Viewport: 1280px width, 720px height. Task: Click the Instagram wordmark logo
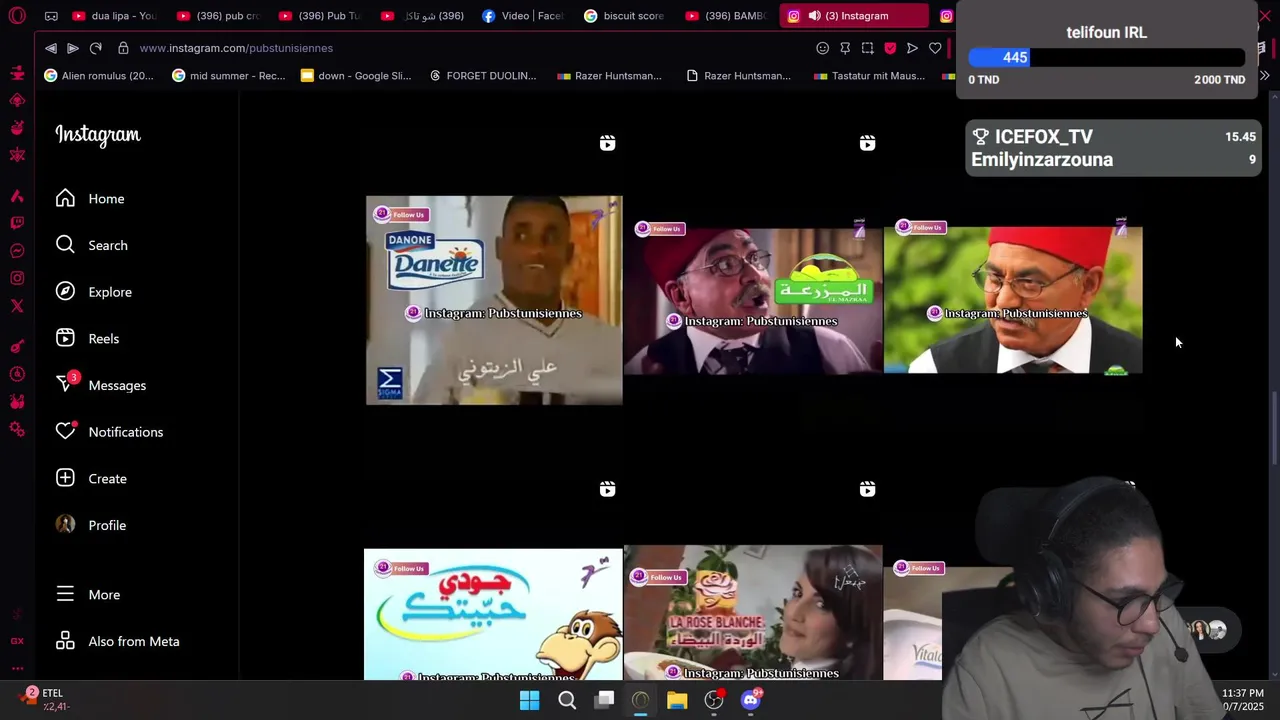[x=98, y=135]
